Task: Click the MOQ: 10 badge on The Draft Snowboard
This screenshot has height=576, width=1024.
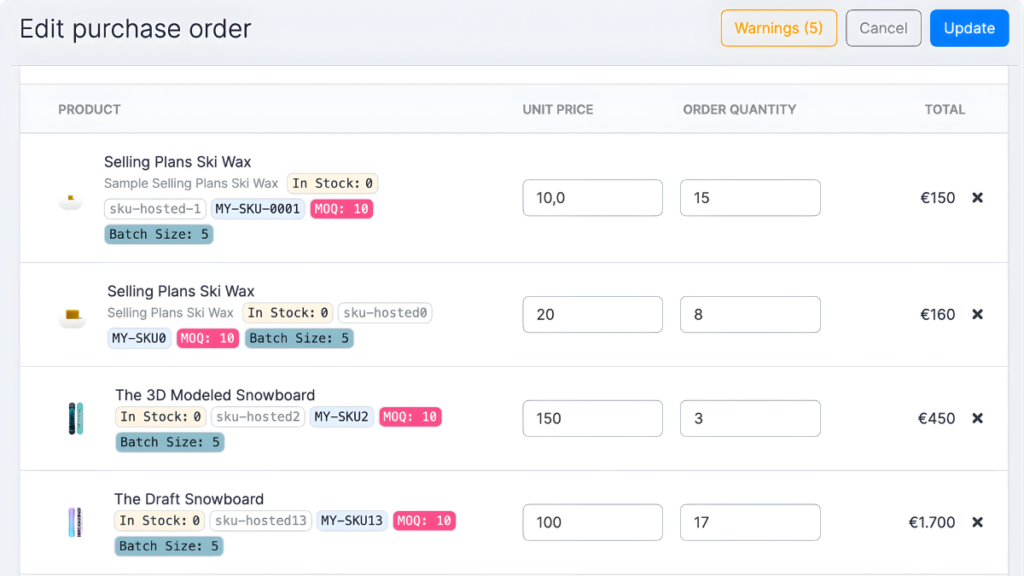Action: click(424, 521)
